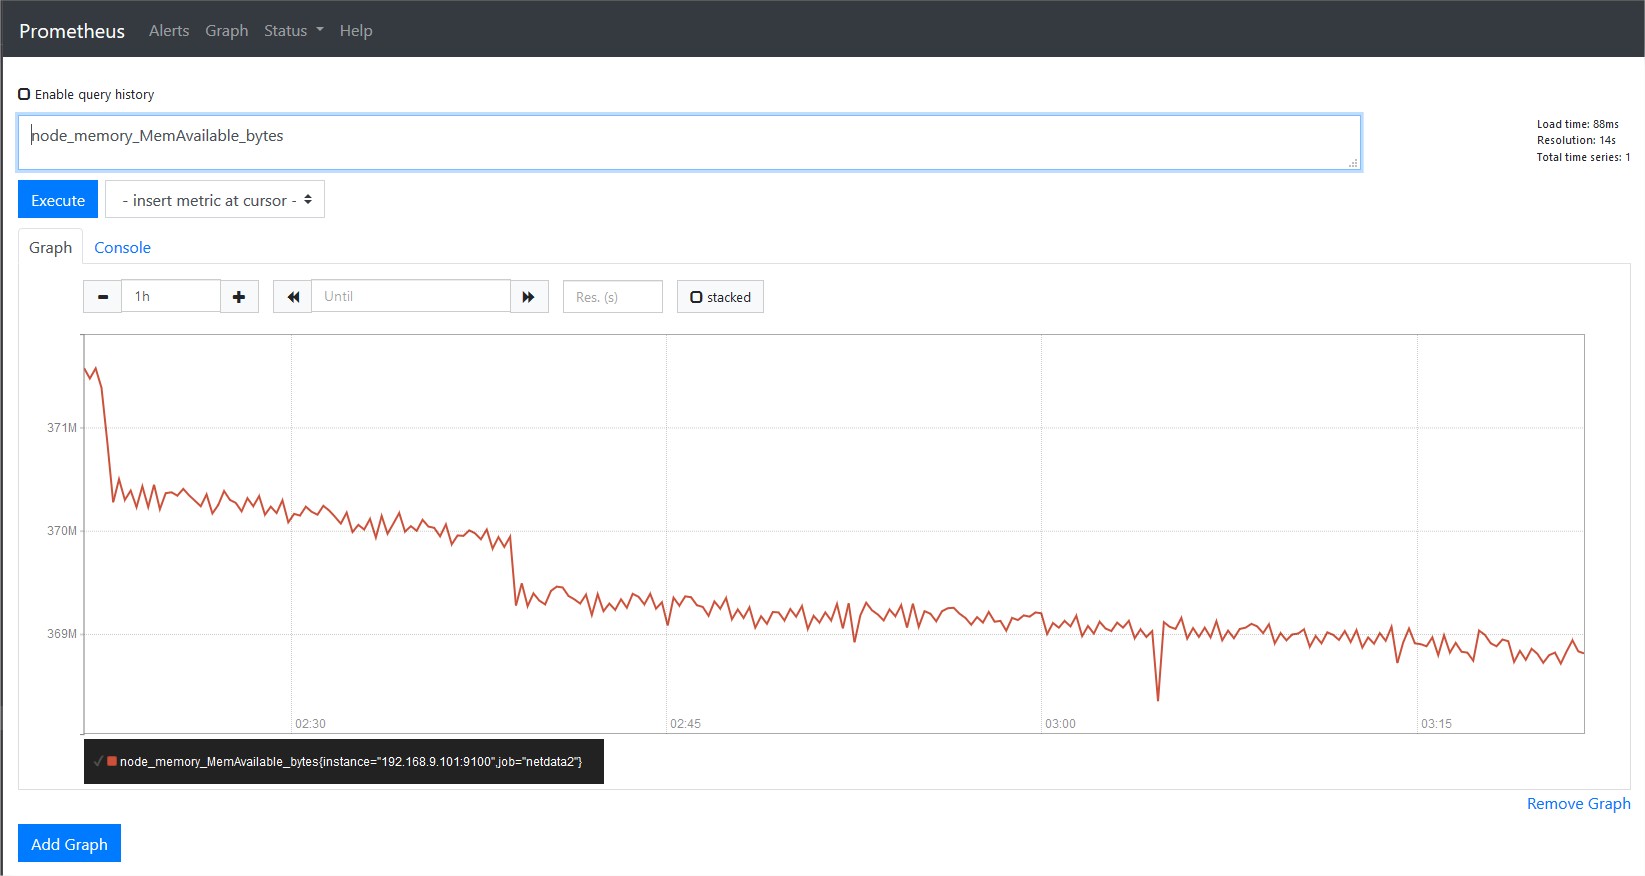1645x876 pixels.
Task: Click the 369M y-axis label
Action: pyautogui.click(x=62, y=634)
